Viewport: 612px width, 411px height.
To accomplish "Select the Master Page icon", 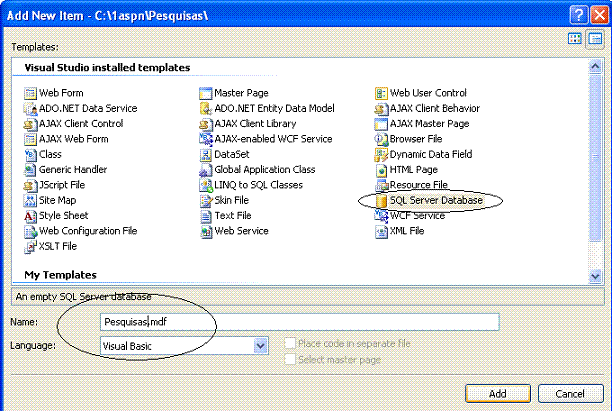I will pos(206,93).
